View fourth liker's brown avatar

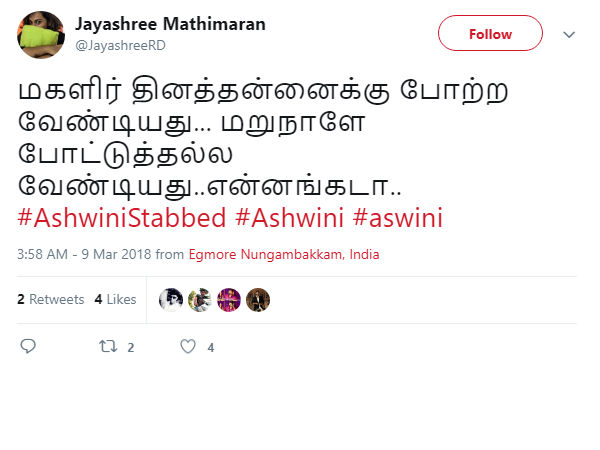(258, 300)
